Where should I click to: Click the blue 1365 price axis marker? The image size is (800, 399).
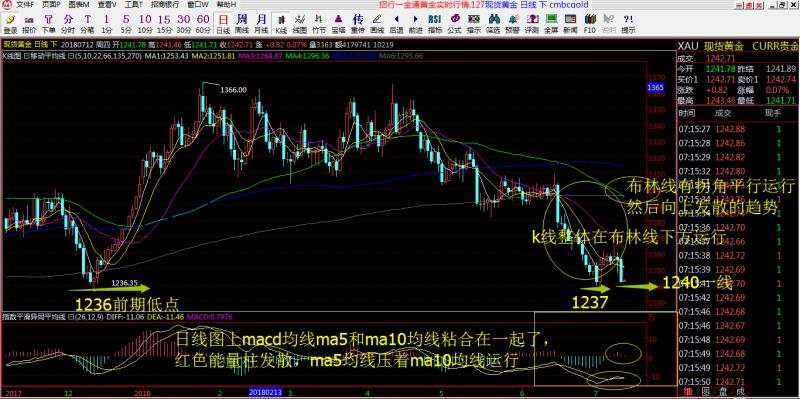(x=655, y=88)
